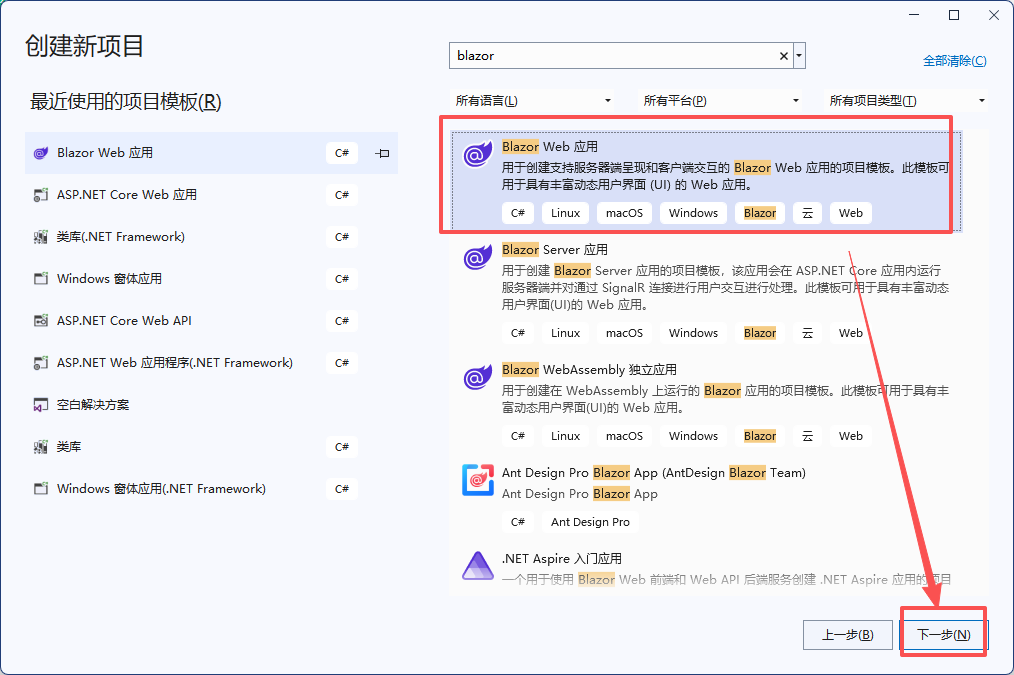Open the 所有平台(P) filter dropdown
Screen dimensions: 1014x675
tap(721, 101)
